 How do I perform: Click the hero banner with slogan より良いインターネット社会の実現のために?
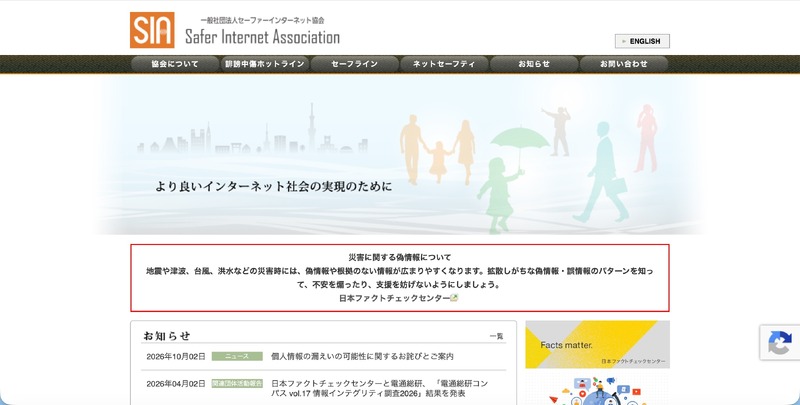[x=400, y=156]
